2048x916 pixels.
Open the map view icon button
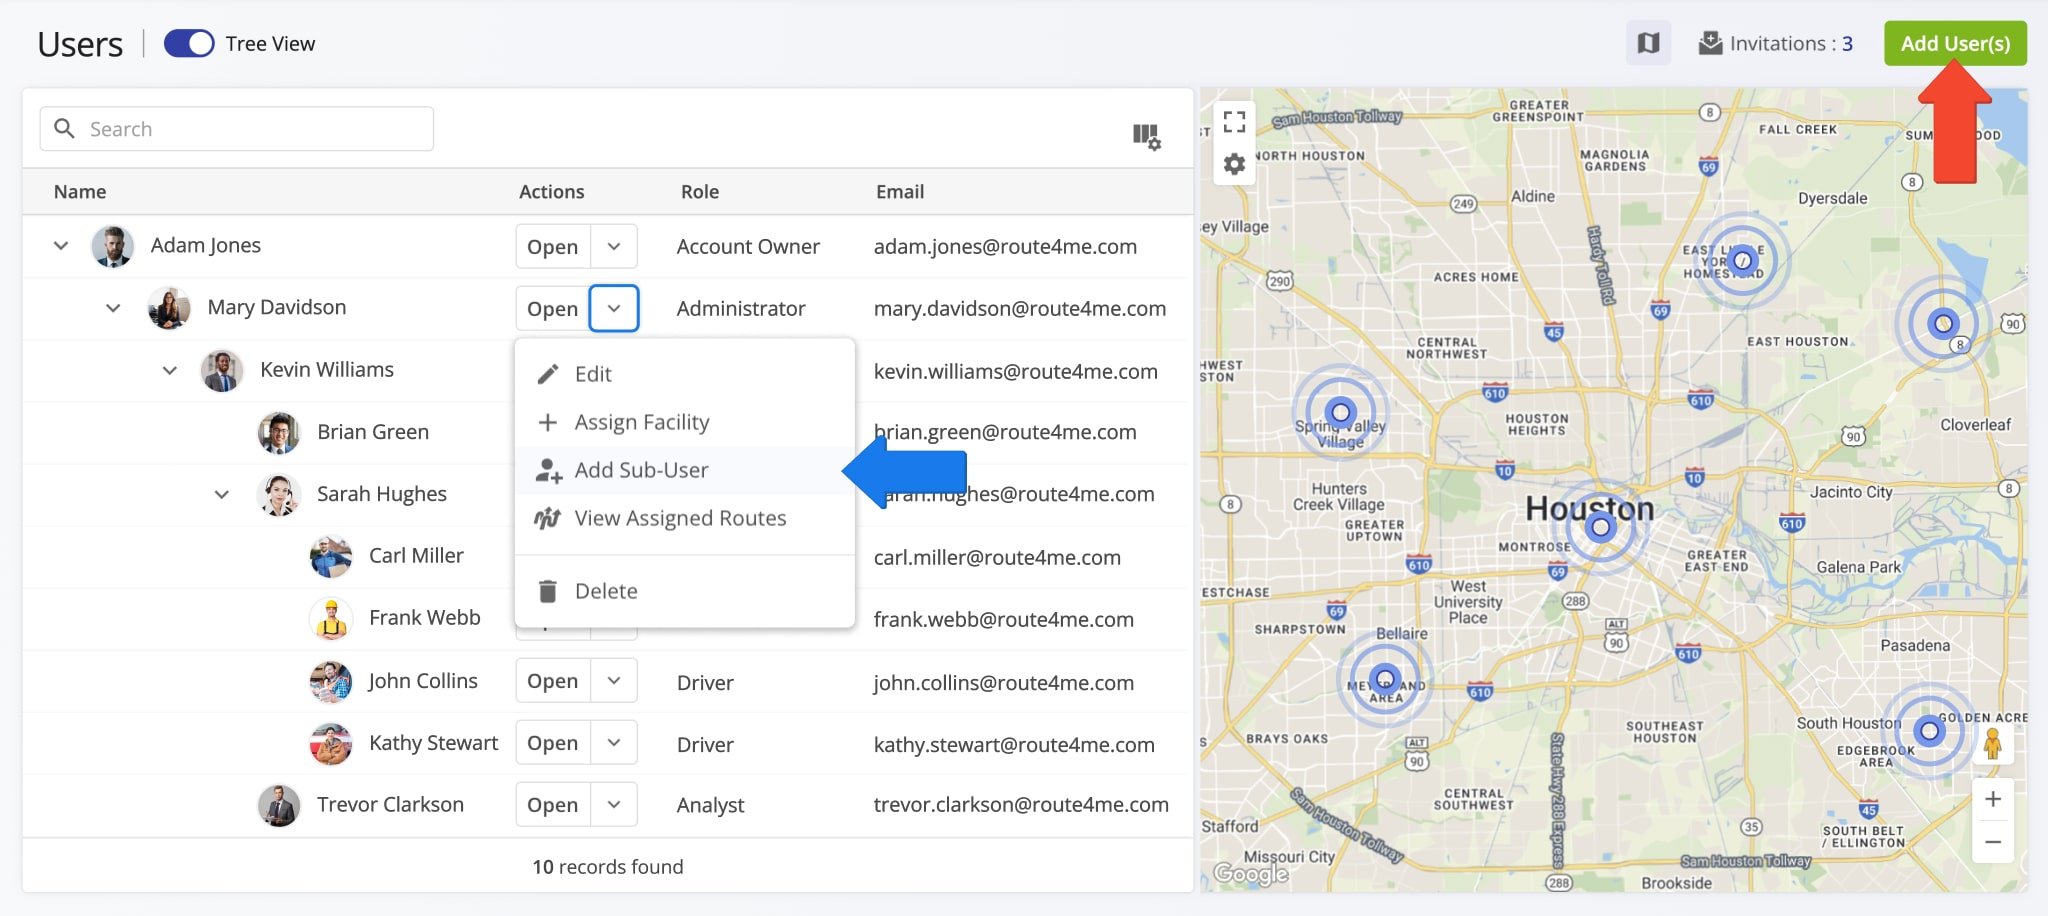[x=1648, y=43]
